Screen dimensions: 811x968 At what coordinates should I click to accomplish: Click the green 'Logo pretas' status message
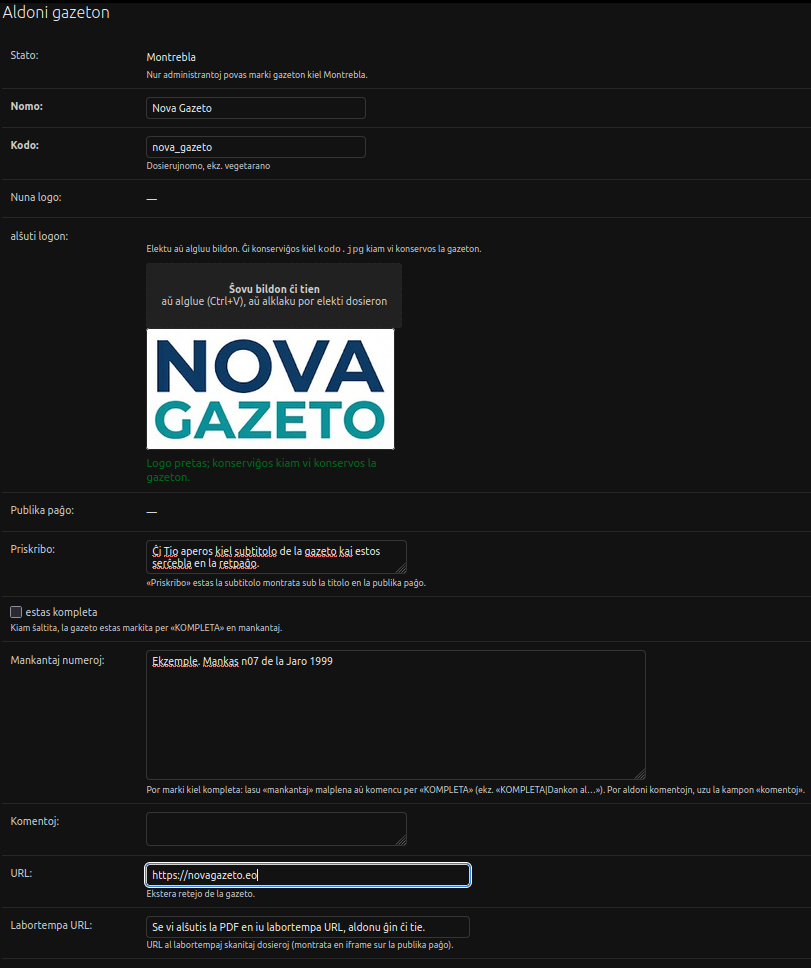[x=261, y=470]
